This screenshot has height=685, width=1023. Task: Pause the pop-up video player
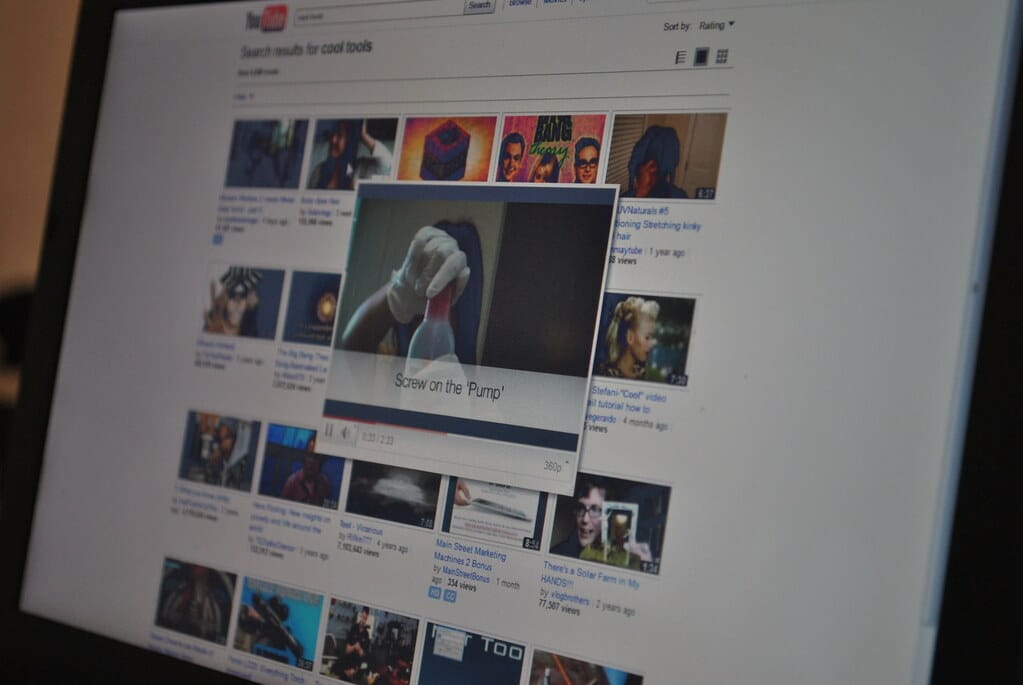(329, 431)
